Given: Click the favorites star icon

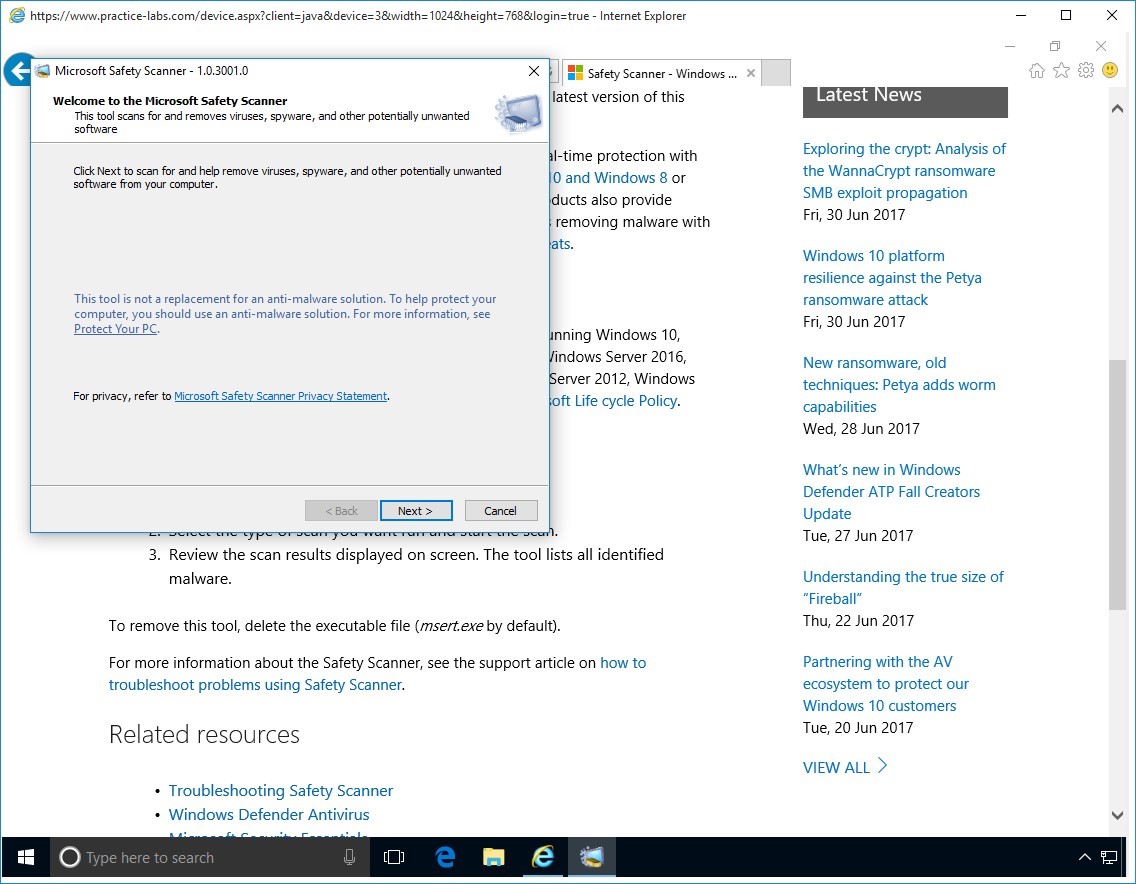Looking at the screenshot, I should tap(1061, 71).
